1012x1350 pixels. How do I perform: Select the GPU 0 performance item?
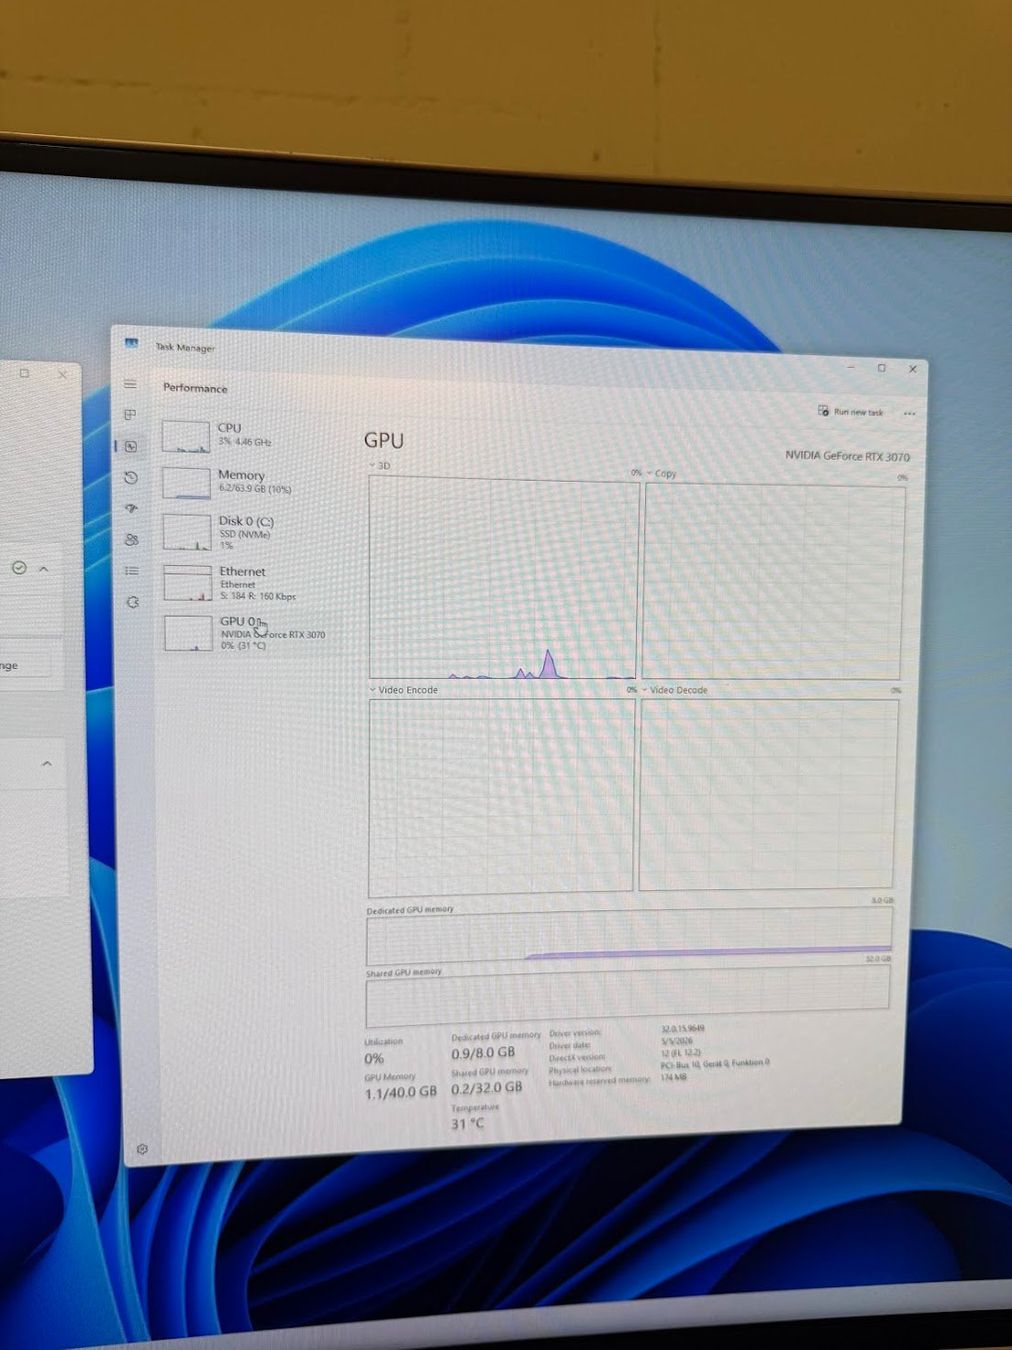[247, 633]
